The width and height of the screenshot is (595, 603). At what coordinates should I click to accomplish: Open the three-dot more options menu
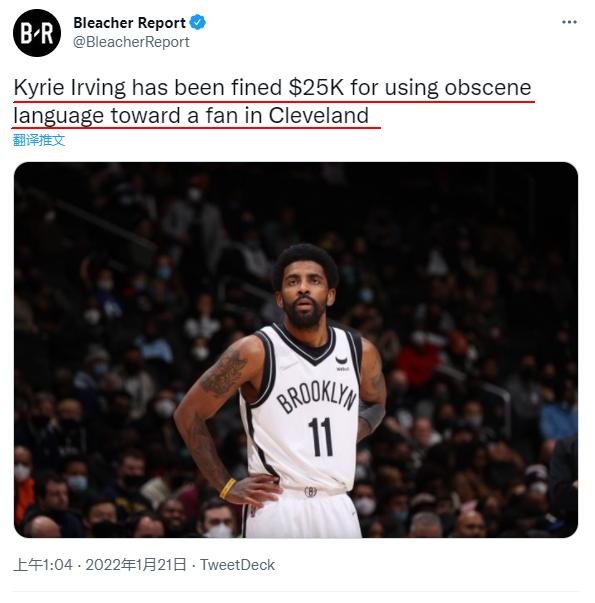[x=569, y=22]
